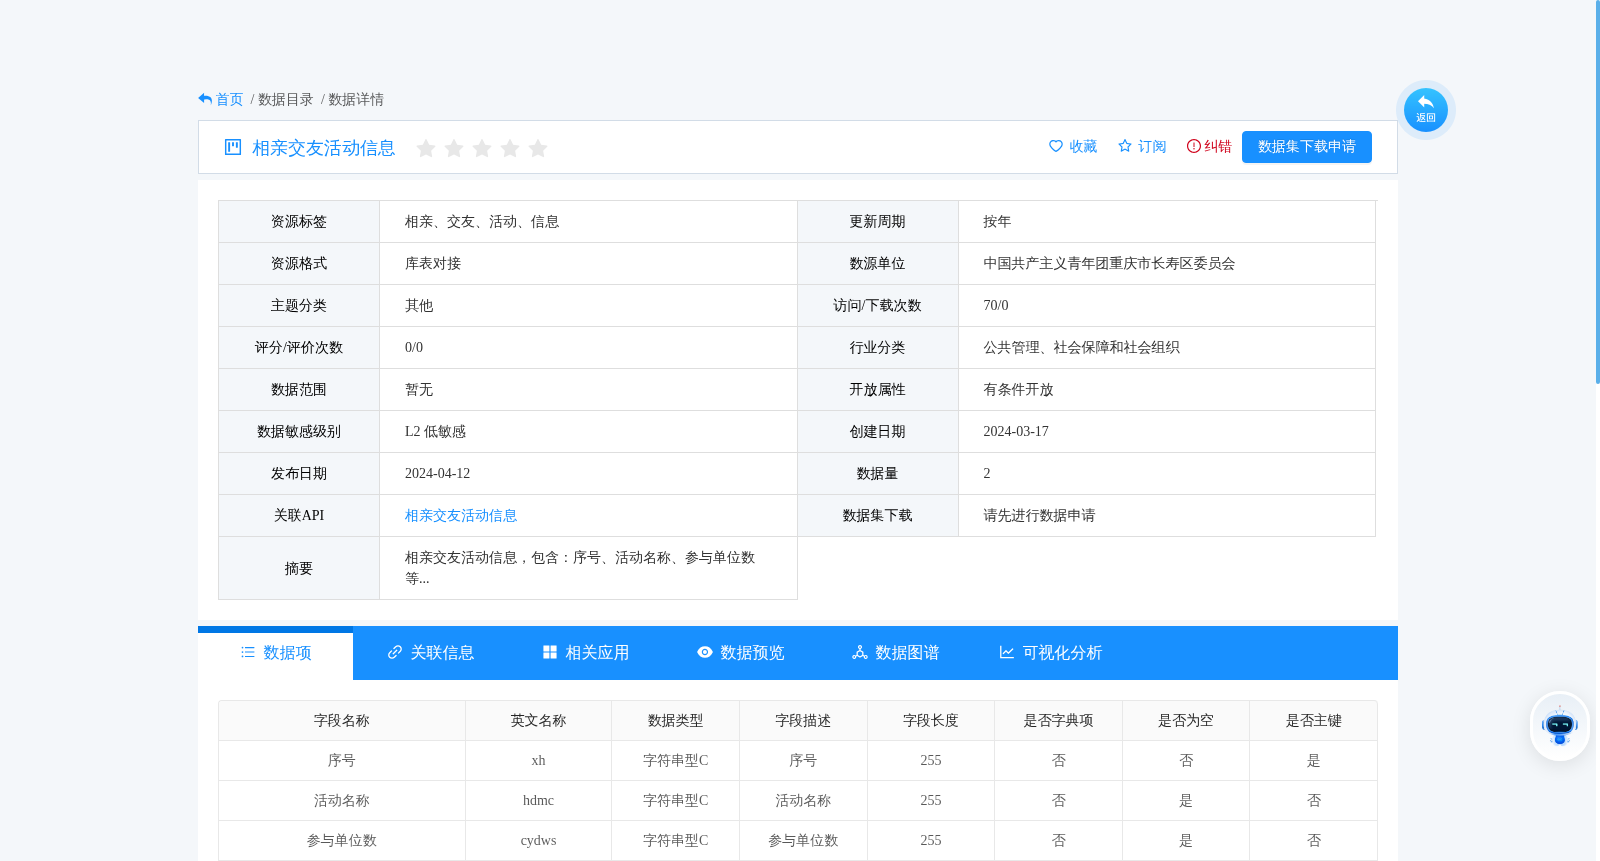This screenshot has width=1600, height=861.
Task: Click the cydws English name cell
Action: 538,840
